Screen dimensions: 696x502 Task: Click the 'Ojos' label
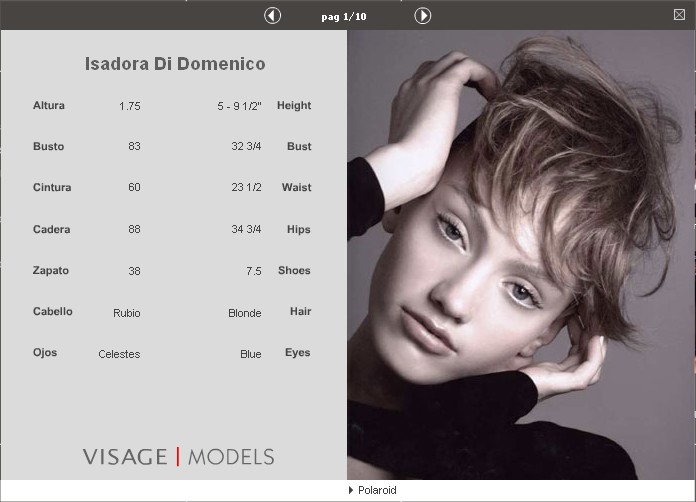coord(45,352)
